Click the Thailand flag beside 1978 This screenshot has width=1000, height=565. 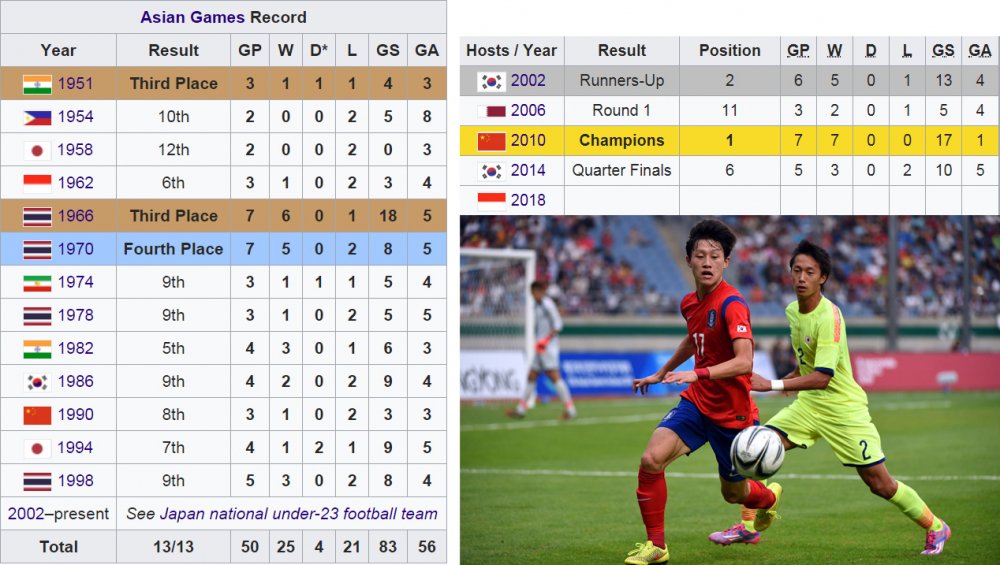tap(37, 316)
